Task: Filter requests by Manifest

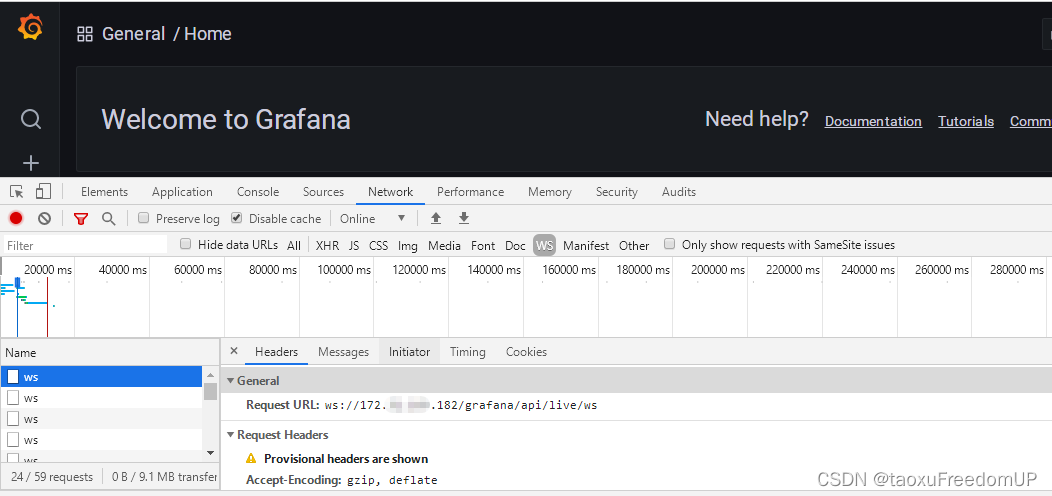Action: click(586, 246)
